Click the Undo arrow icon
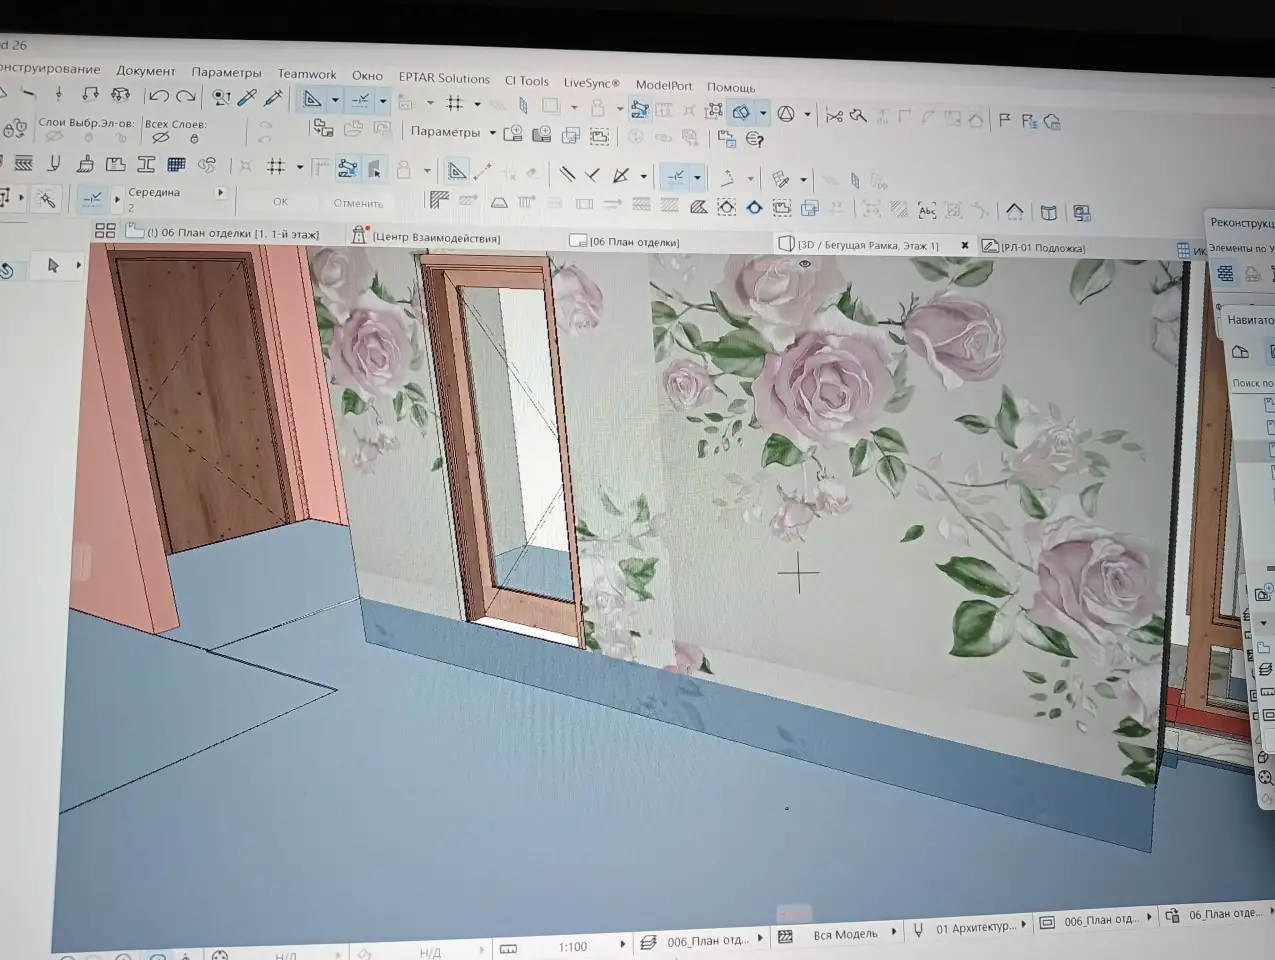Viewport: 1275px width, 960px height. (x=158, y=96)
